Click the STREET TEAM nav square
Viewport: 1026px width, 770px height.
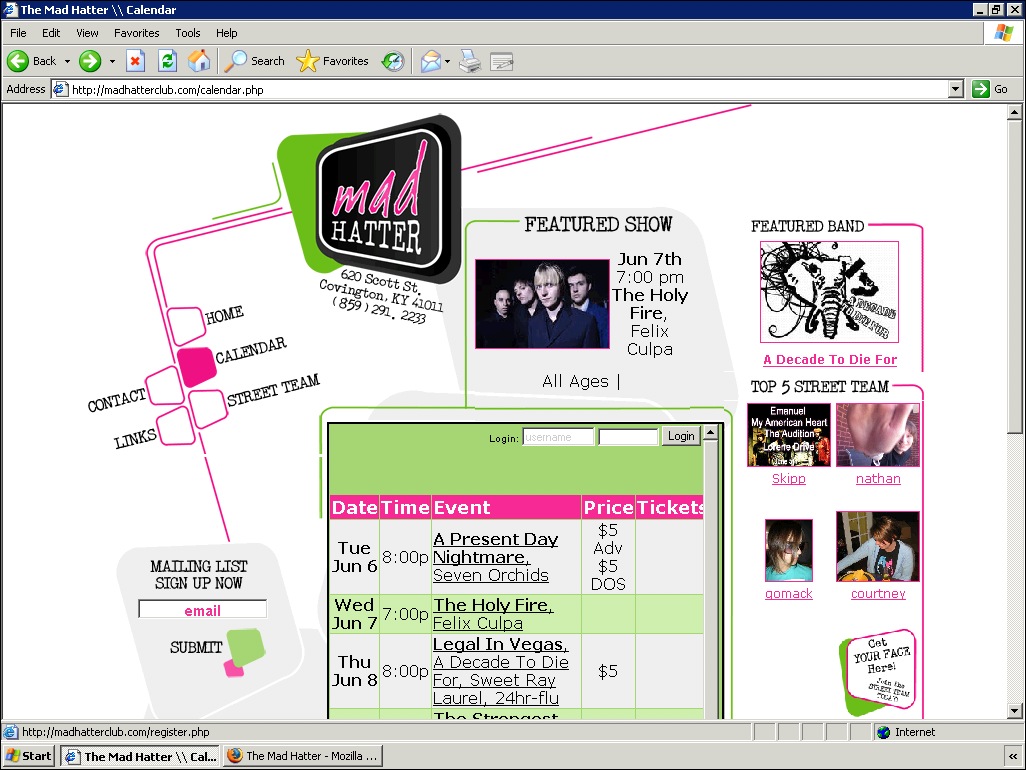[207, 408]
